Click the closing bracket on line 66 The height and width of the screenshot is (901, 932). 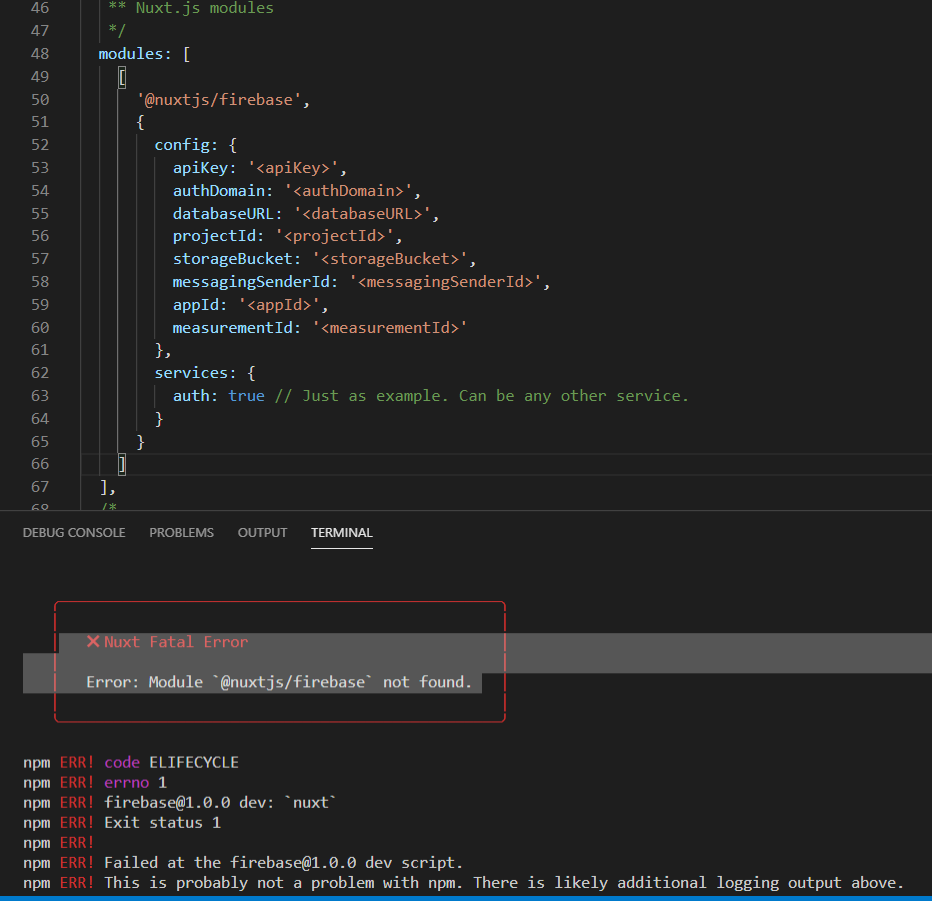point(122,464)
